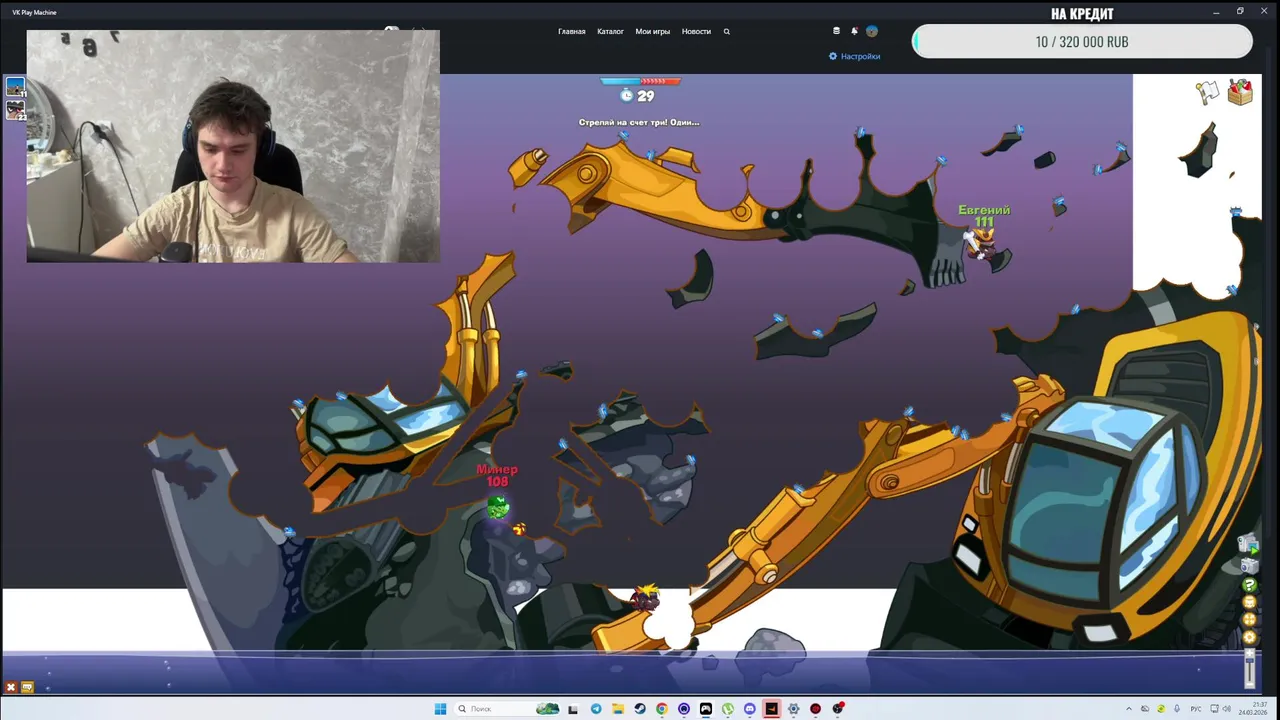Click the Минер 108 green character
1280x720 pixels.
(x=498, y=508)
